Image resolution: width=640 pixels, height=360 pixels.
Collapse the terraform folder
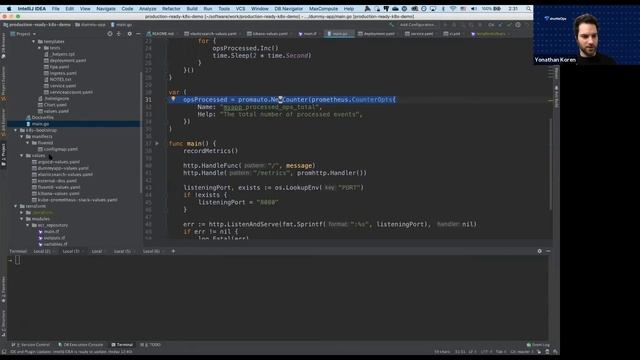coord(16,206)
